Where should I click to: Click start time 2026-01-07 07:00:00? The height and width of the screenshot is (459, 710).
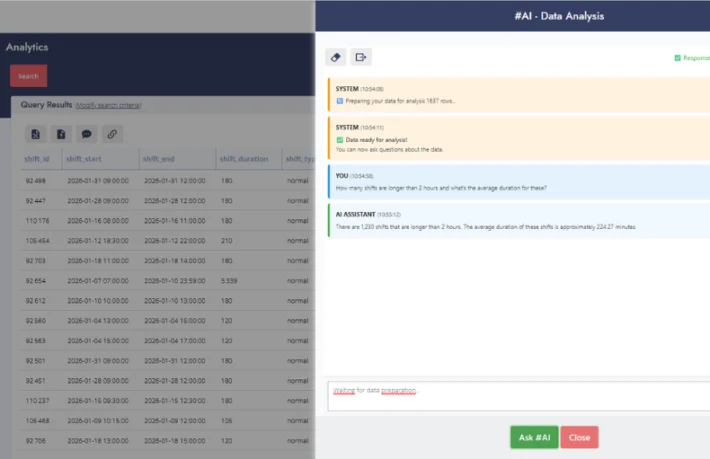[x=98, y=281]
